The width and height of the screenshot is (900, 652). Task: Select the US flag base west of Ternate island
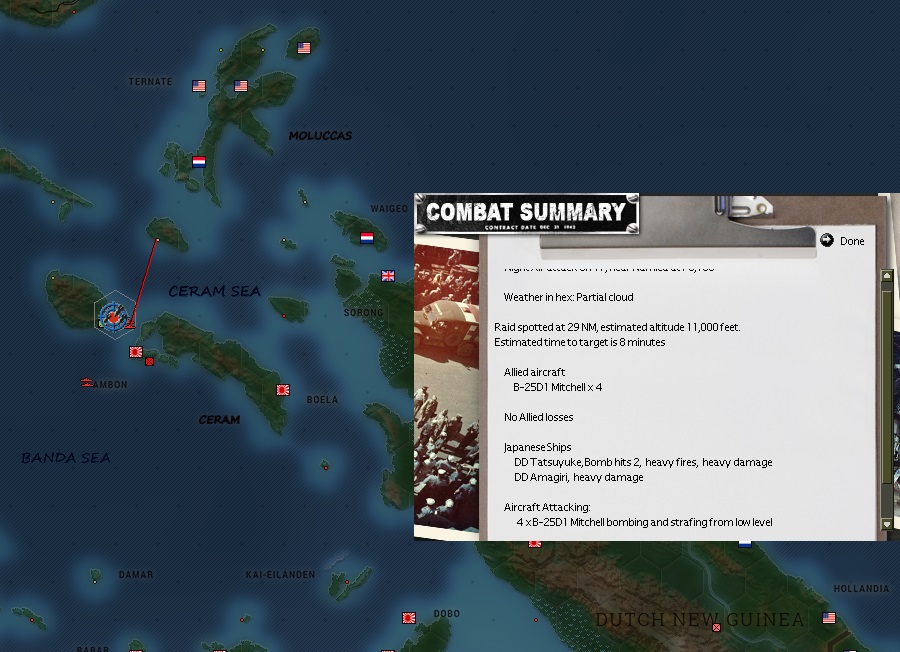[199, 86]
